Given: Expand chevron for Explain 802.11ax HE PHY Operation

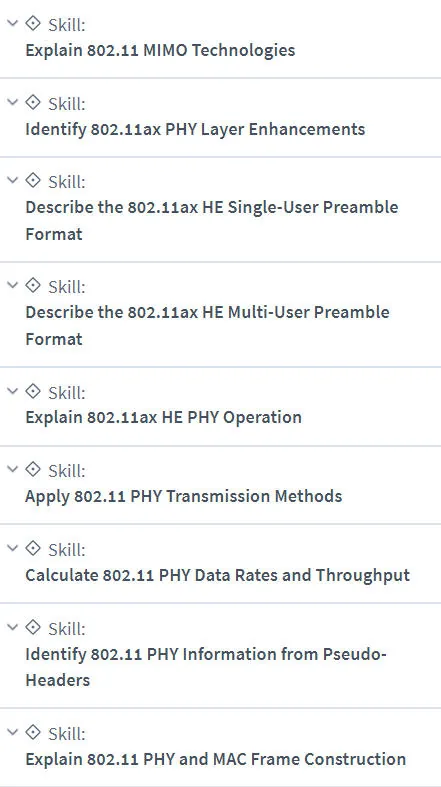Looking at the screenshot, I should point(13,390).
